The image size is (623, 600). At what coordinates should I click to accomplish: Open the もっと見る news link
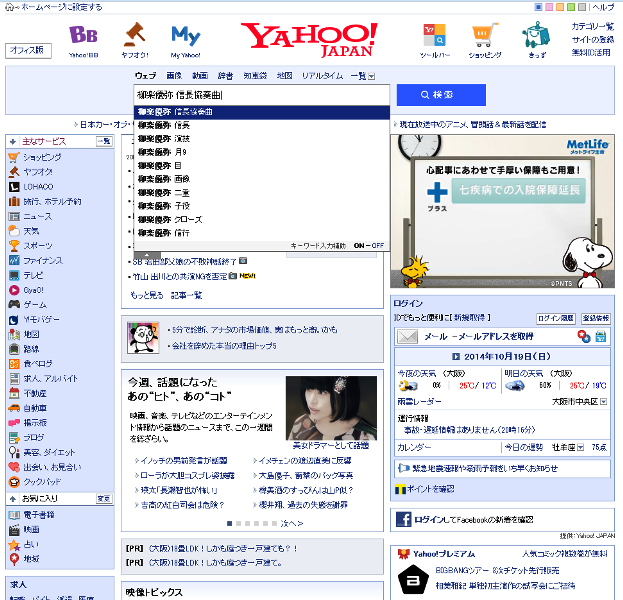(147, 295)
